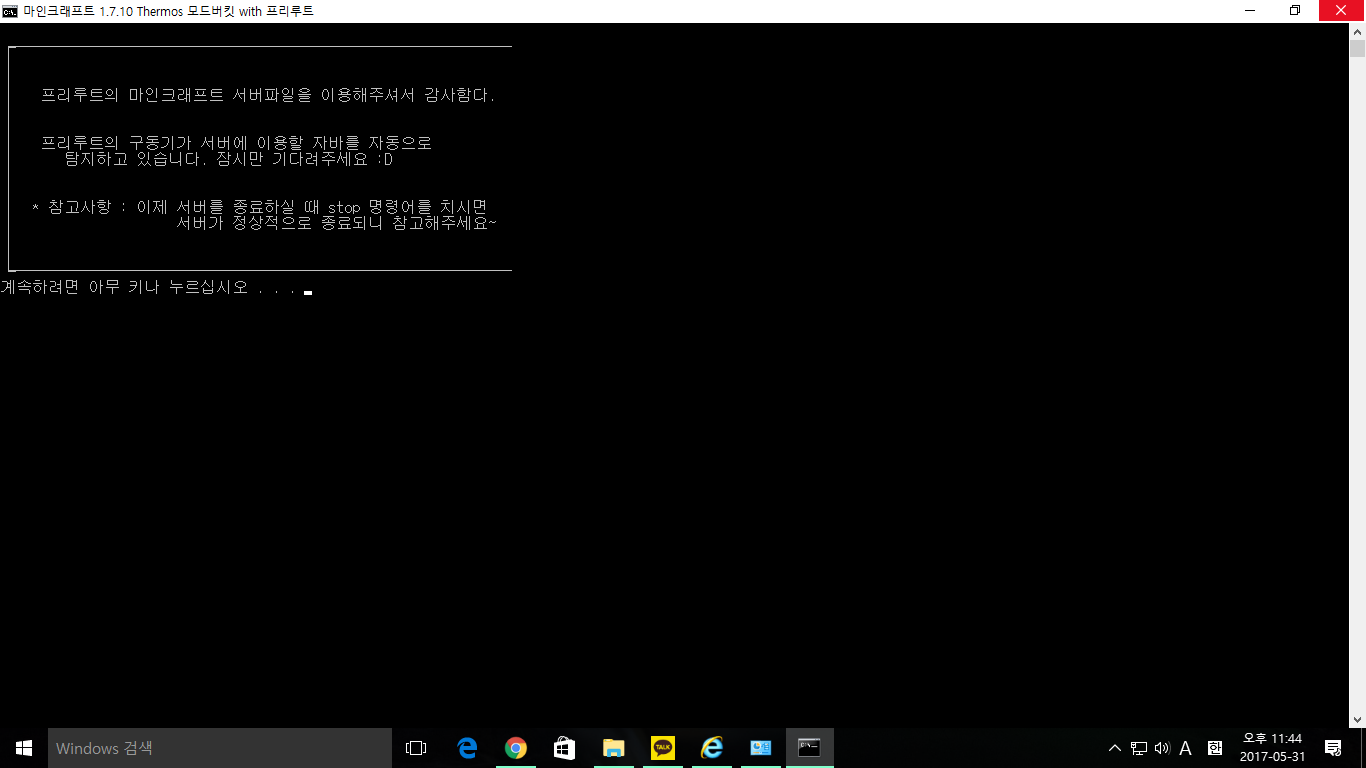Viewport: 1366px width, 768px height.
Task: Open Task View from taskbar
Action: [x=416, y=748]
